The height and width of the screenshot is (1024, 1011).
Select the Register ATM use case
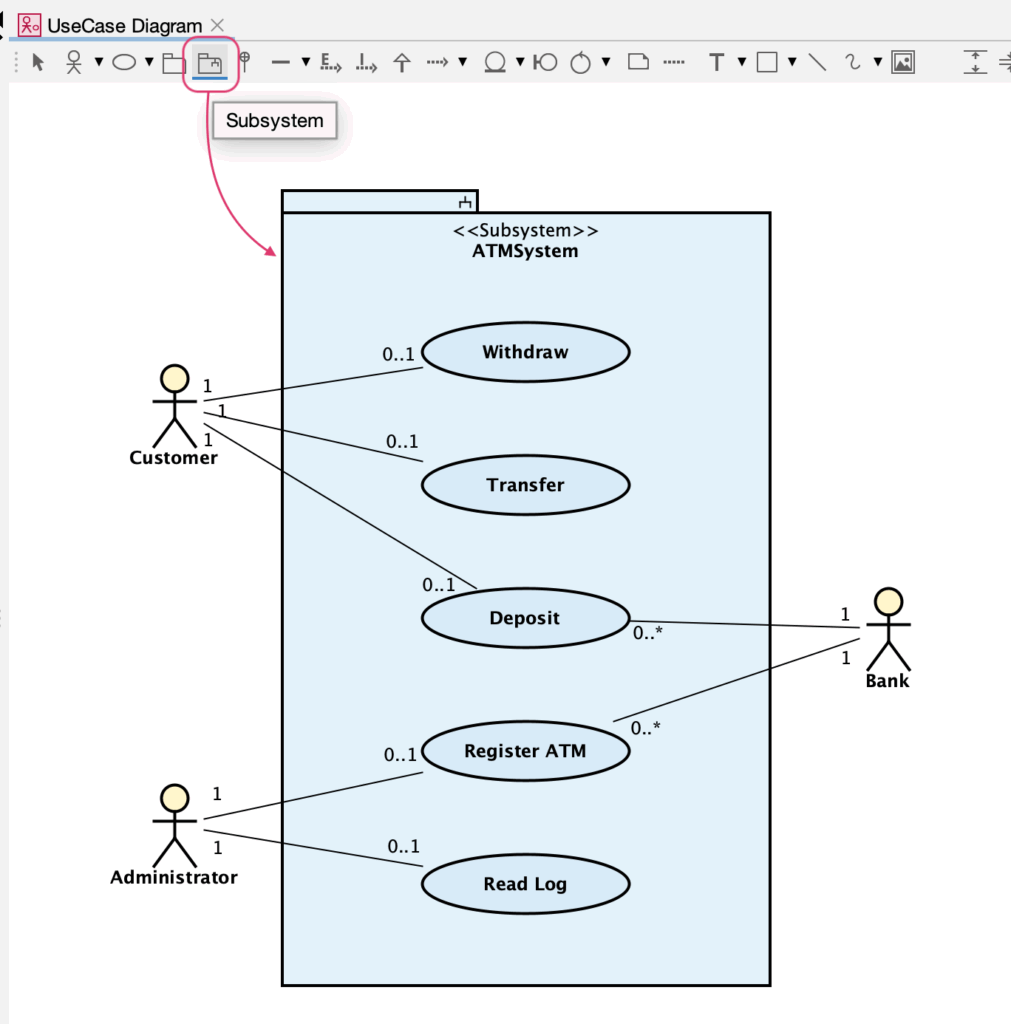525,751
